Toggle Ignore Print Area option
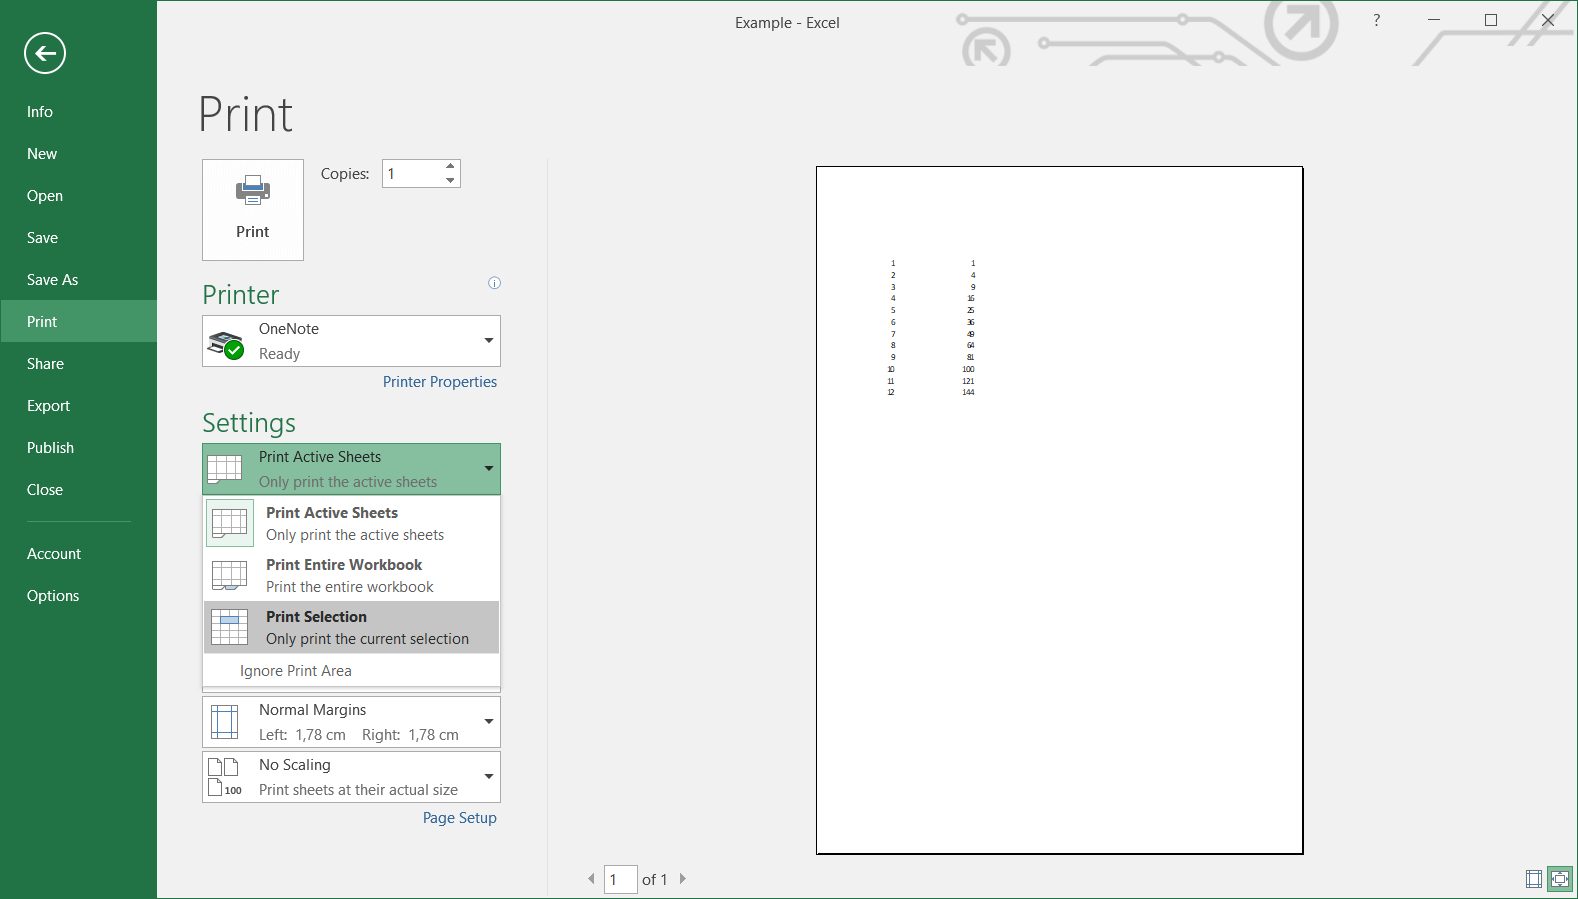Screen dimensions: 1578x899 [296, 671]
